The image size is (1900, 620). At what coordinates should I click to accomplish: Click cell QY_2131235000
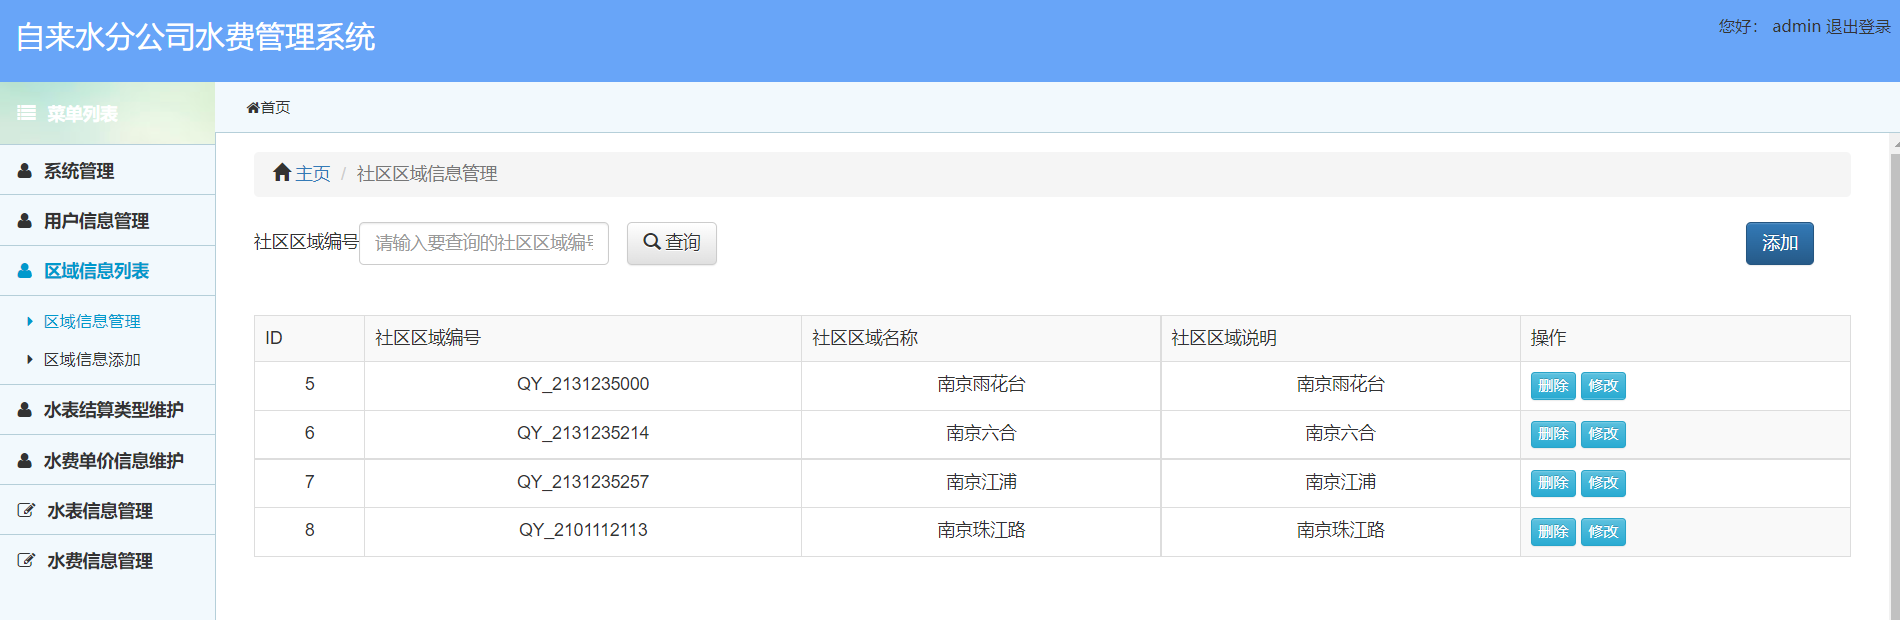(583, 384)
